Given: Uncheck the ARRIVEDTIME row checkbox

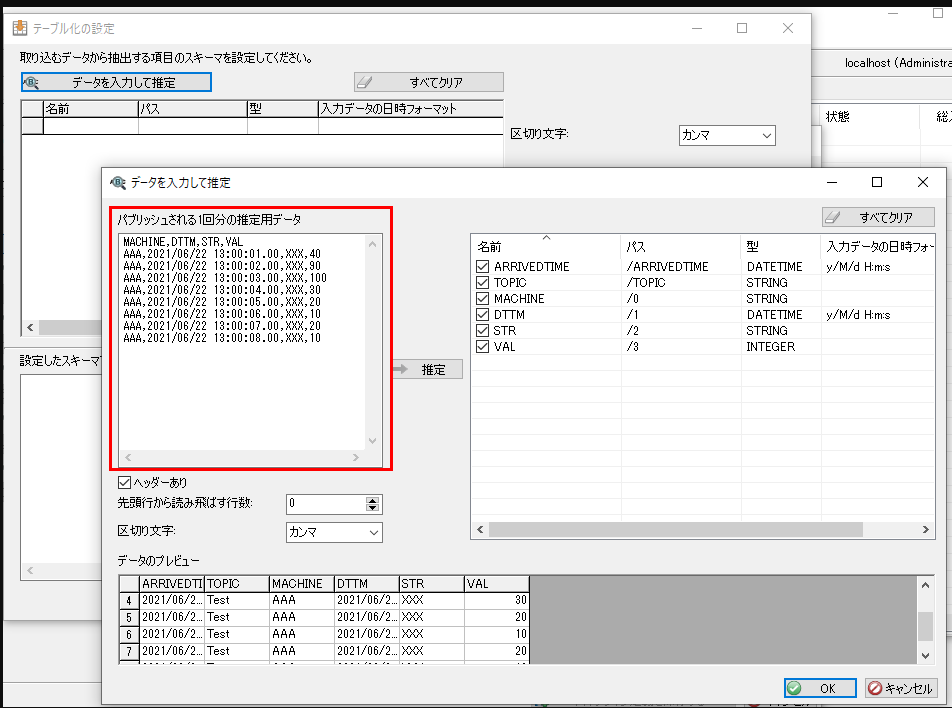Looking at the screenshot, I should point(483,267).
